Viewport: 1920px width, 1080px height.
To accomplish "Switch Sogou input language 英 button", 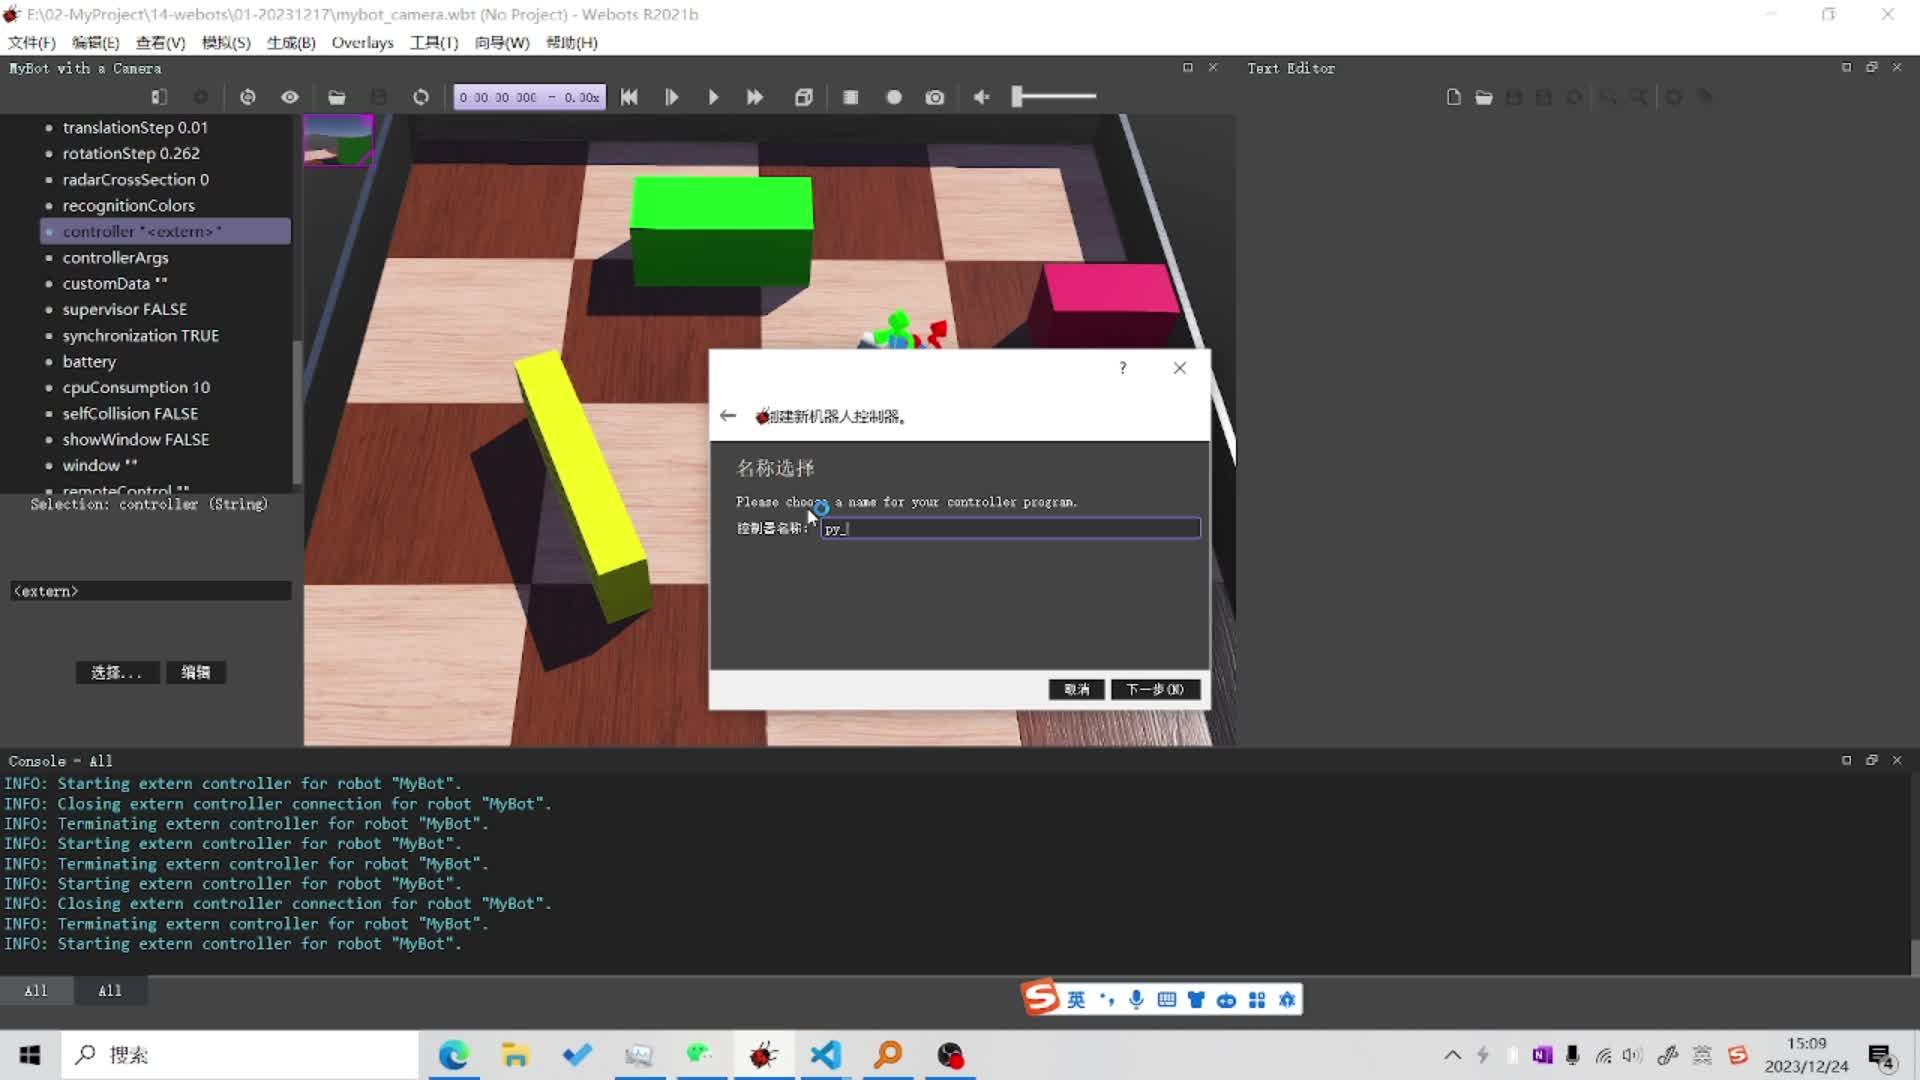I will click(1076, 999).
